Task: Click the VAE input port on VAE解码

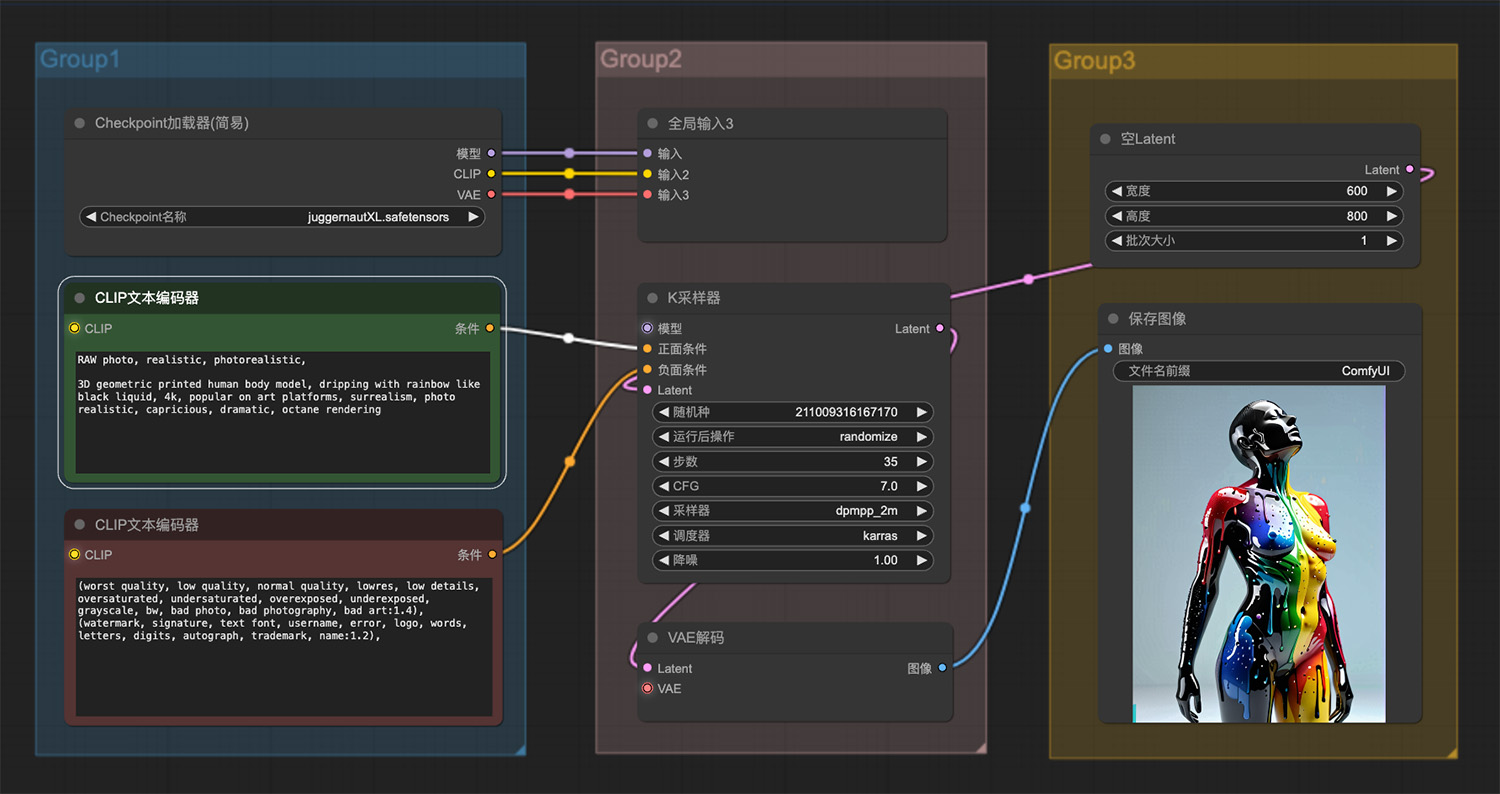Action: [x=647, y=688]
